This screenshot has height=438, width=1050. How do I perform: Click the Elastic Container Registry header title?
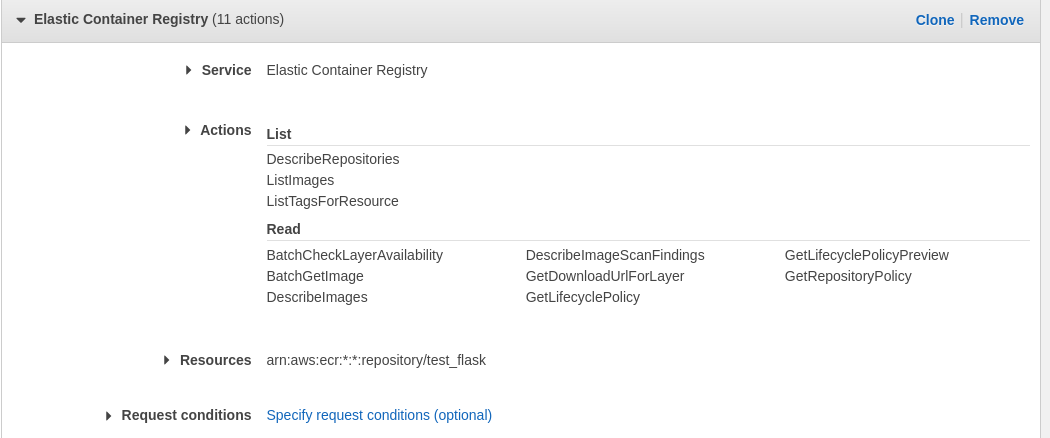click(121, 19)
